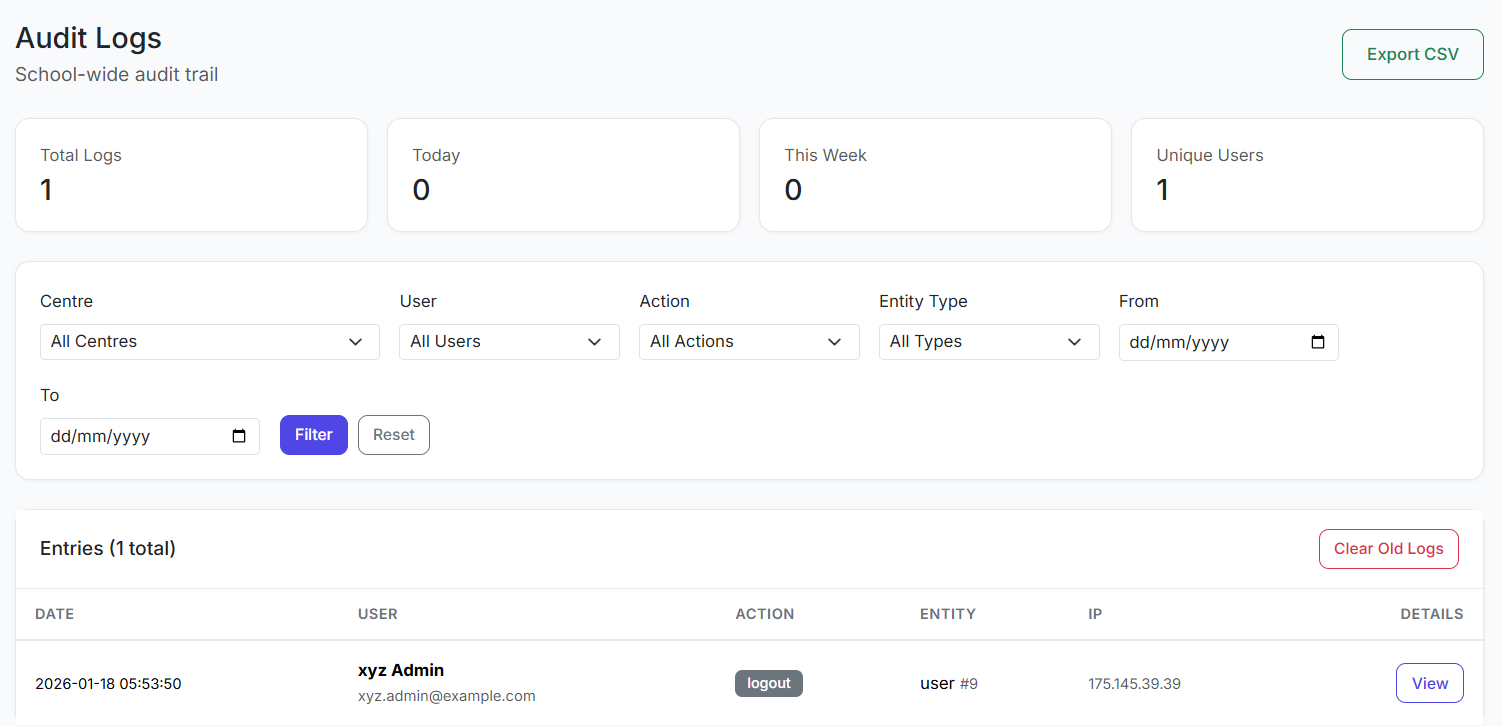Screen dimensions: 1502x726
Task: Select the xyz.admin@example.com email text
Action: click(x=446, y=696)
